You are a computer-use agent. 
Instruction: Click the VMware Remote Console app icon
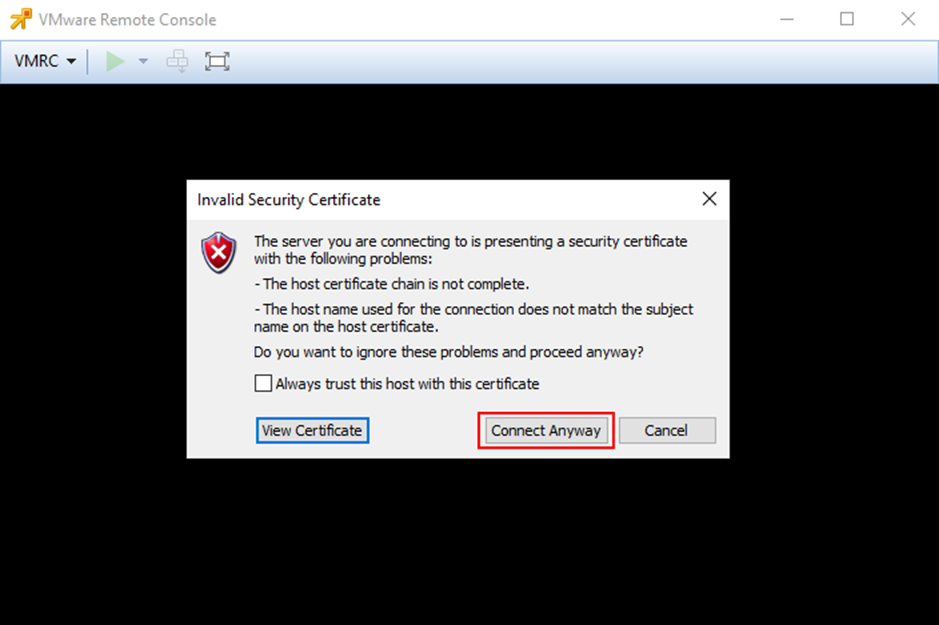(x=21, y=19)
